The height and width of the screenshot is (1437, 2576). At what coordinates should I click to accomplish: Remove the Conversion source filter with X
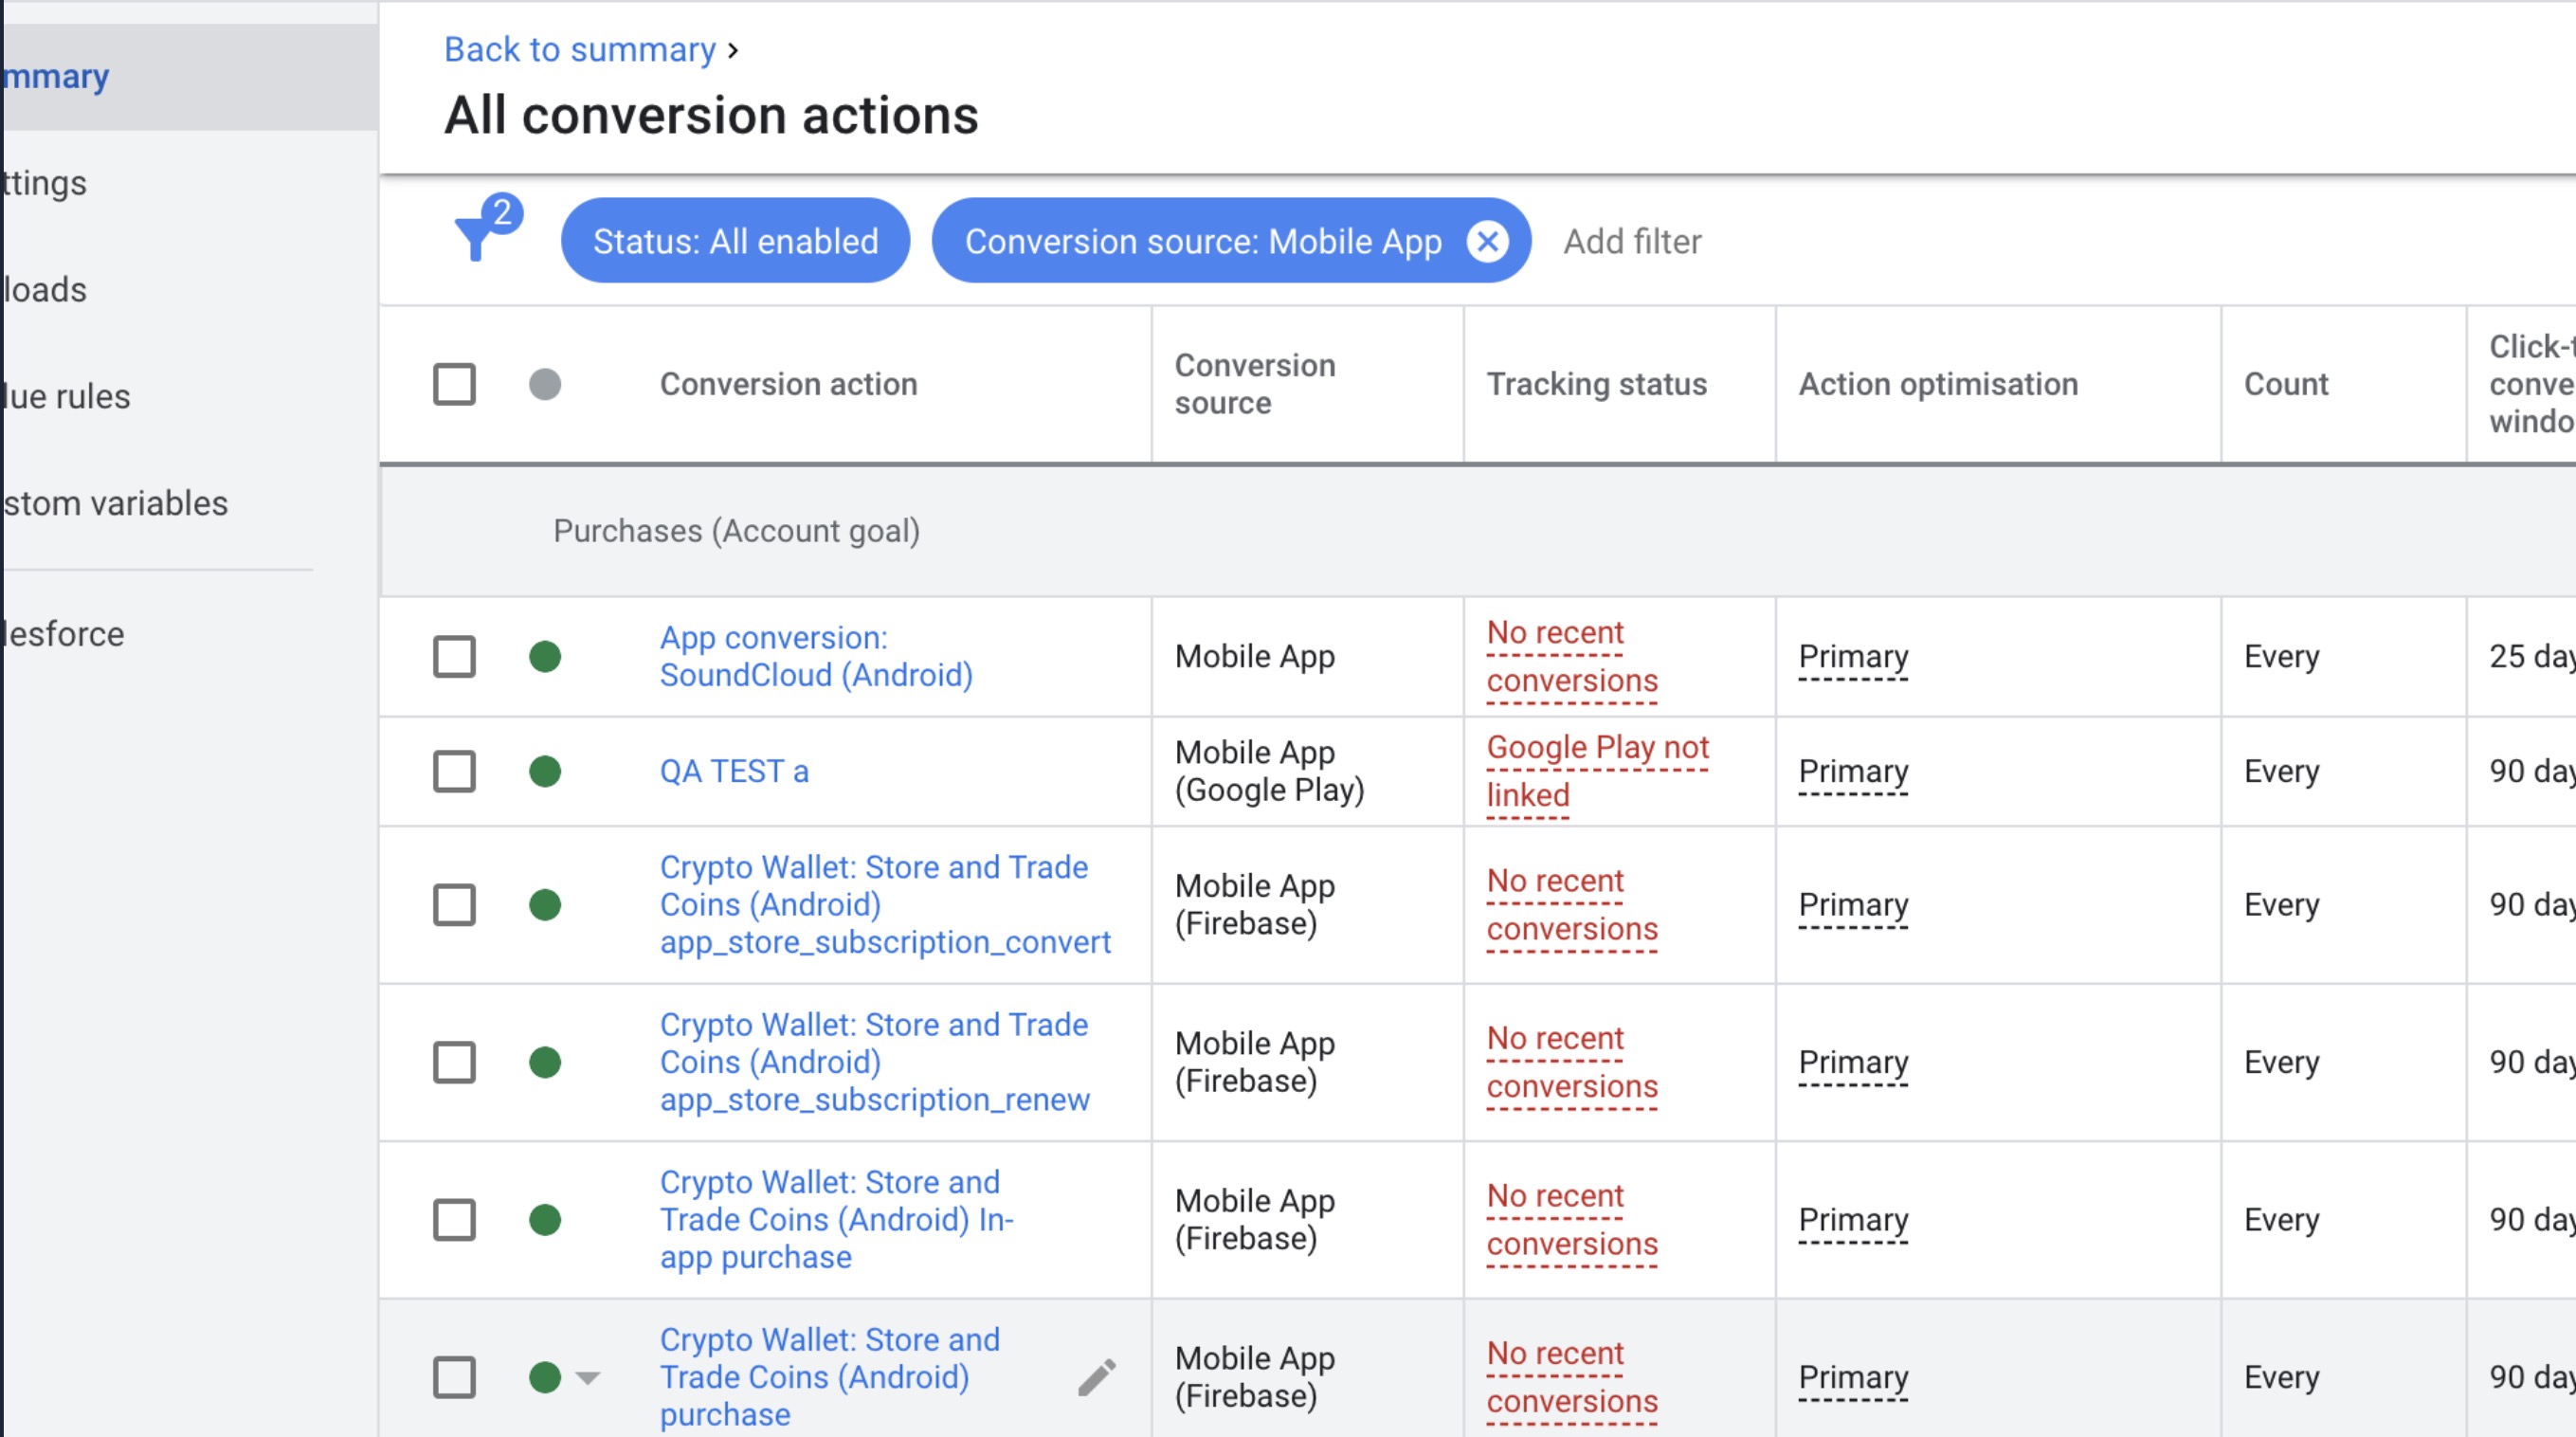coord(1487,241)
